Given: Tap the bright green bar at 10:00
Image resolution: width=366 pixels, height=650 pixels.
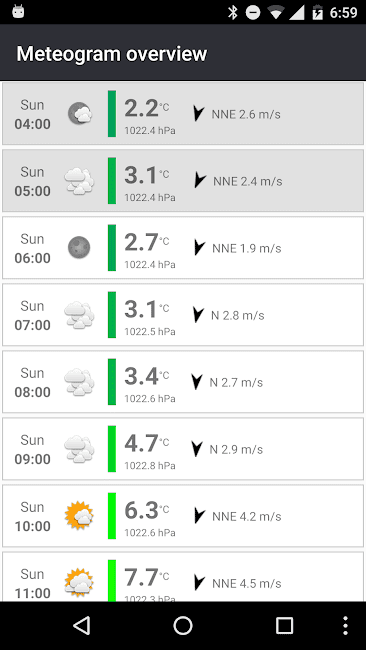Looking at the screenshot, I should coord(112,516).
